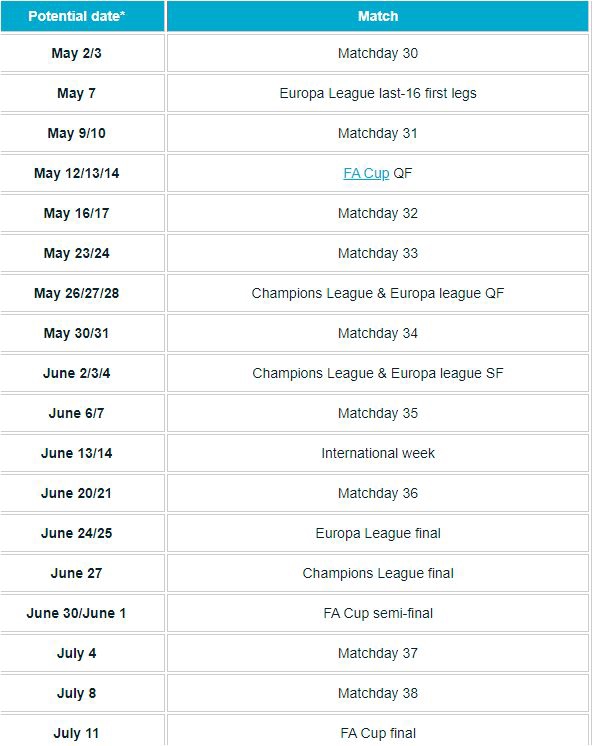Select the July 8 date cell

pyautogui.click(x=82, y=693)
